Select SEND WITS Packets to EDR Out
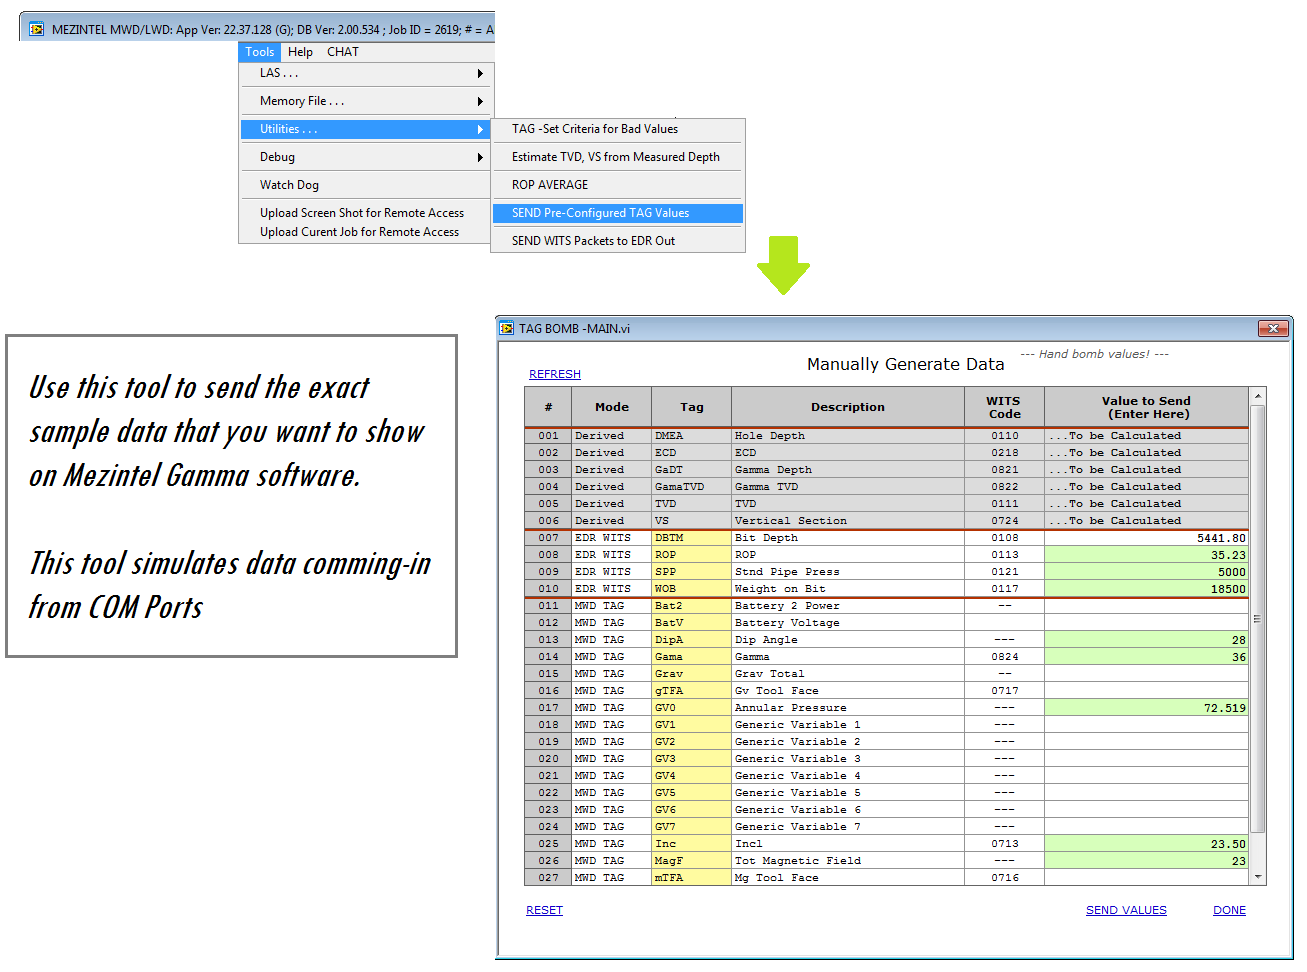1307x972 pixels. coord(618,241)
